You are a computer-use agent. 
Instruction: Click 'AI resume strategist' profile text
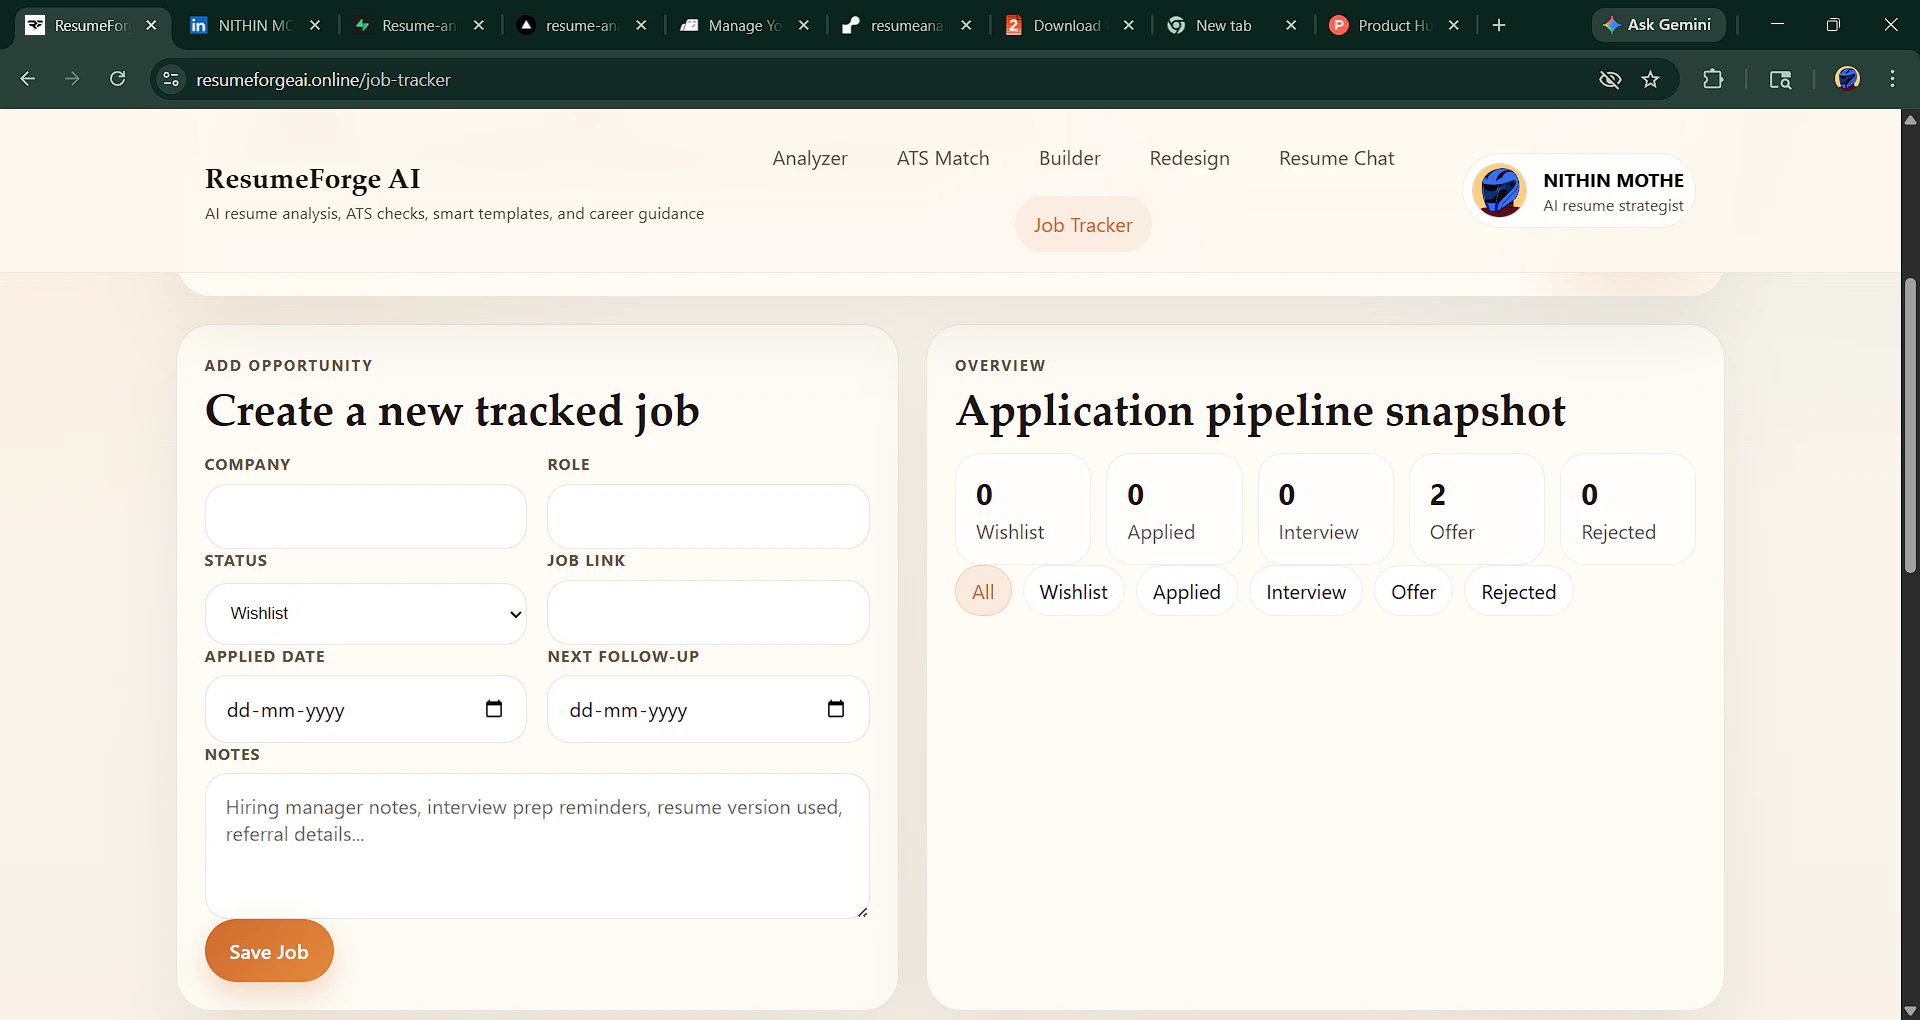(1613, 205)
